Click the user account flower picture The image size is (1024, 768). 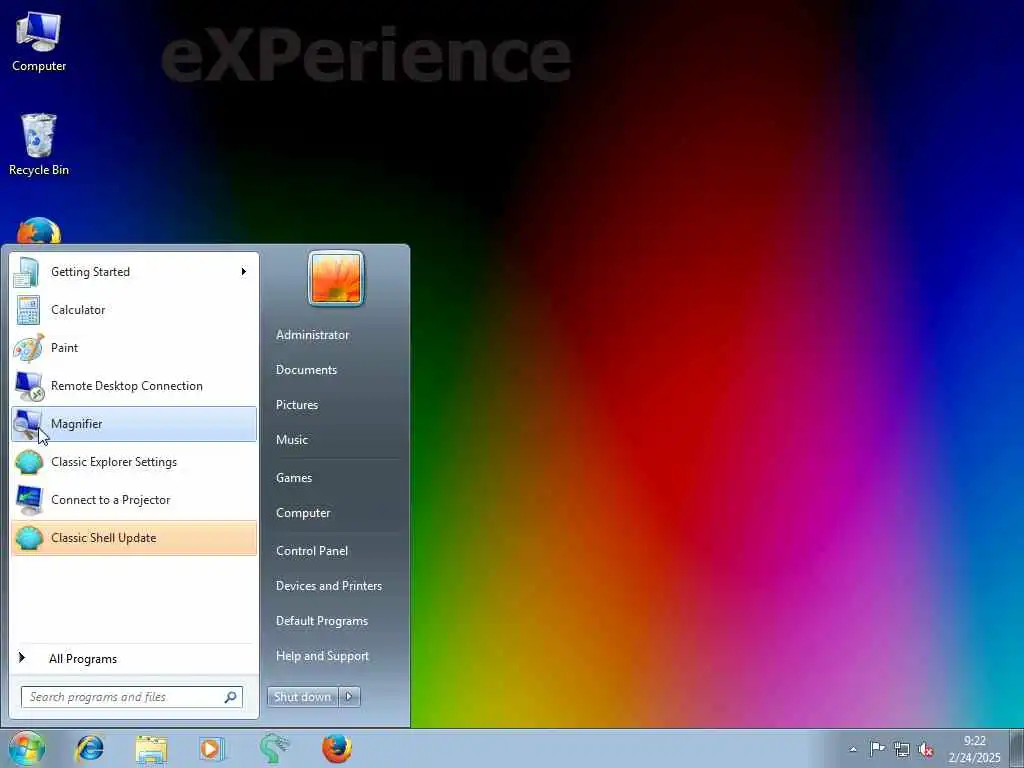[x=336, y=279]
